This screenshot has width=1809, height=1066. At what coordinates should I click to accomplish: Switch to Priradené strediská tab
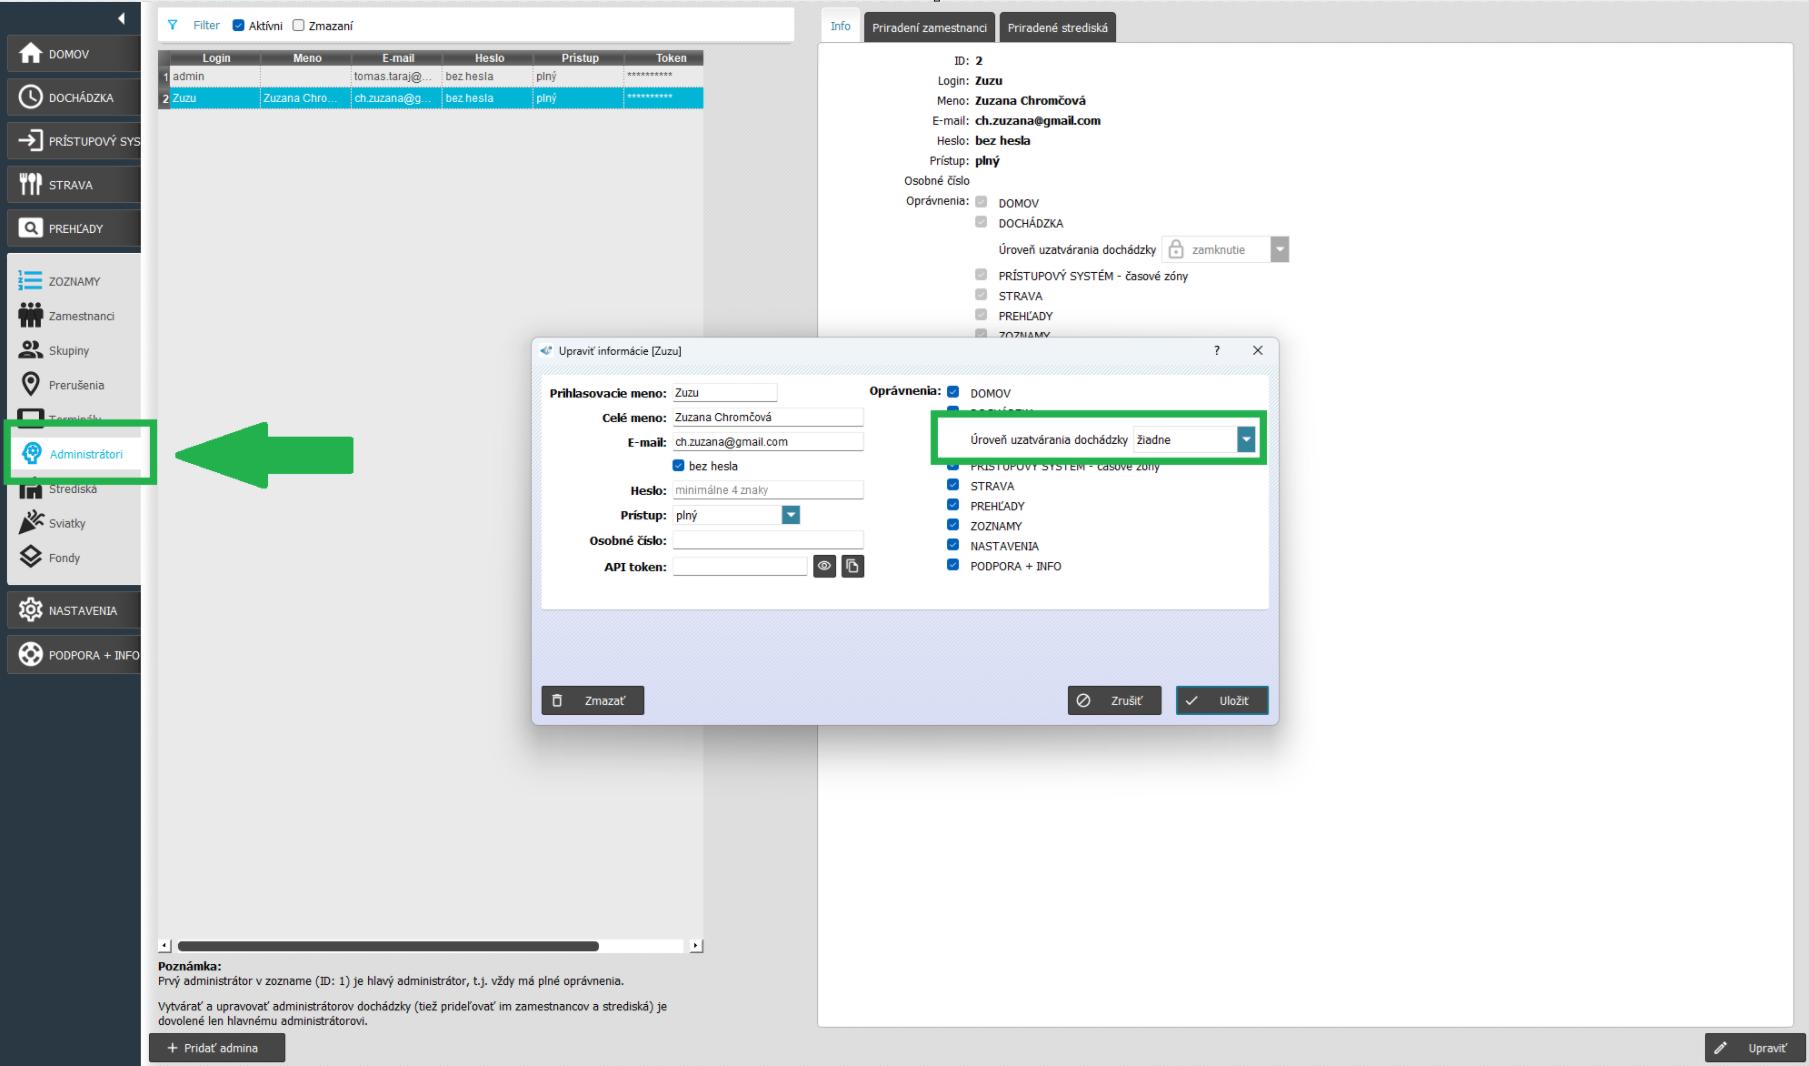(x=1057, y=28)
